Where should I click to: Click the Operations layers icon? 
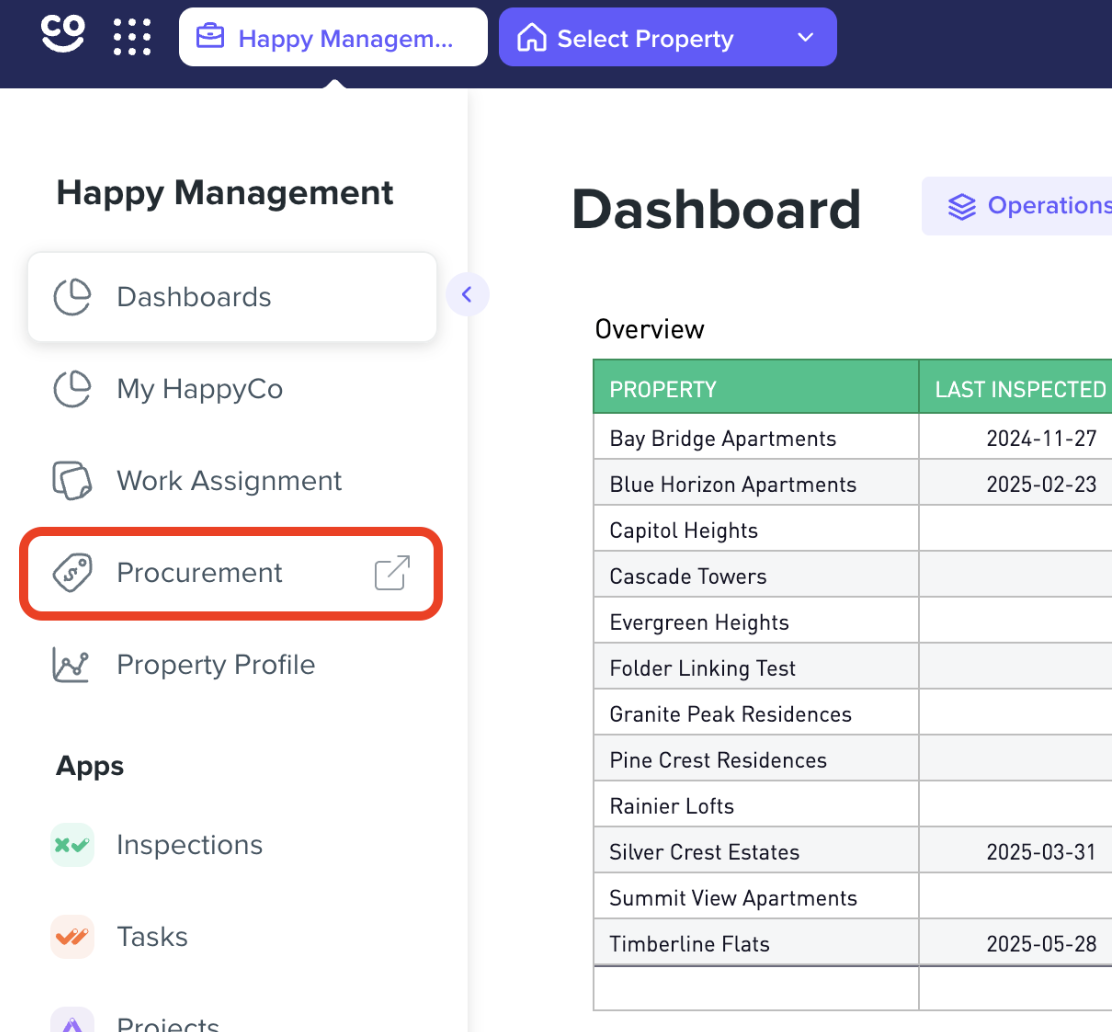tap(961, 206)
